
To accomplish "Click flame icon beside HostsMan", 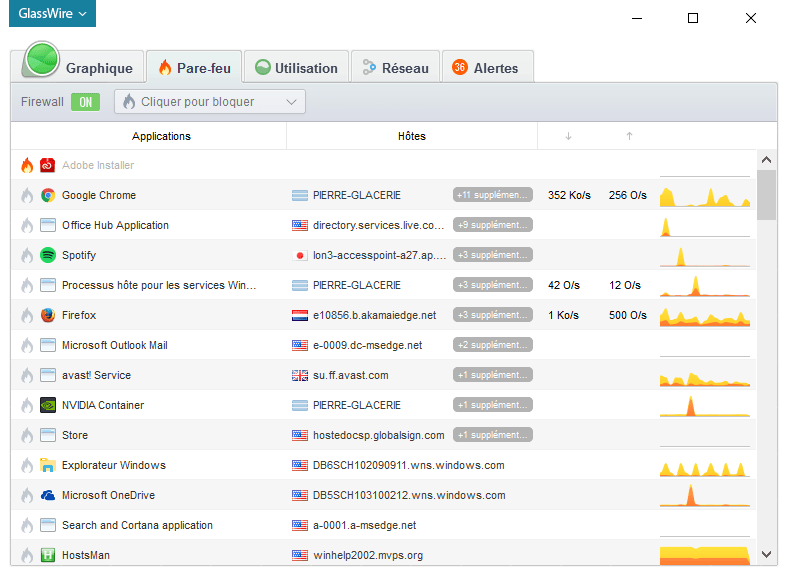I will 27,555.
